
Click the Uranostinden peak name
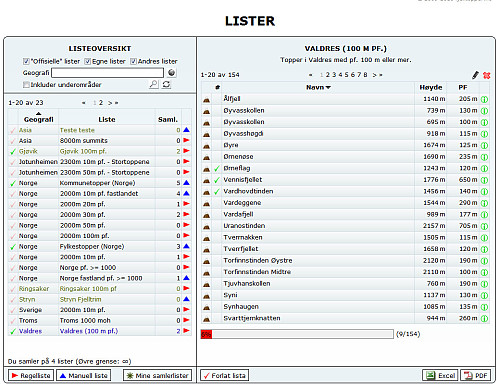(244, 226)
